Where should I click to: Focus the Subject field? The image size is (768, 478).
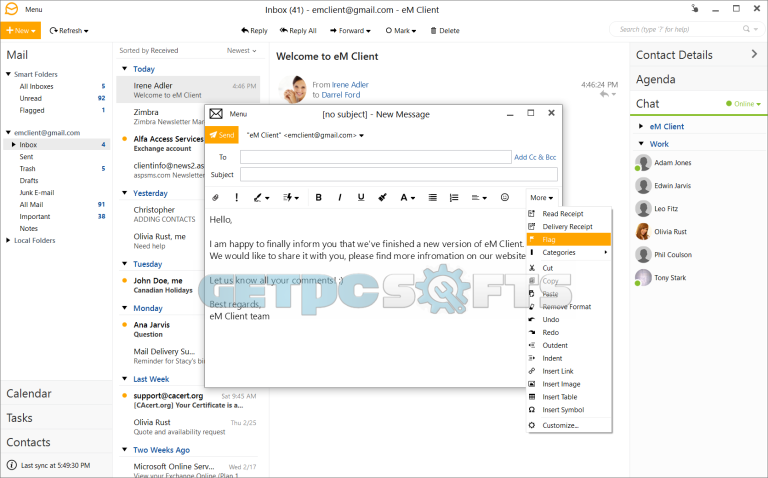(399, 174)
